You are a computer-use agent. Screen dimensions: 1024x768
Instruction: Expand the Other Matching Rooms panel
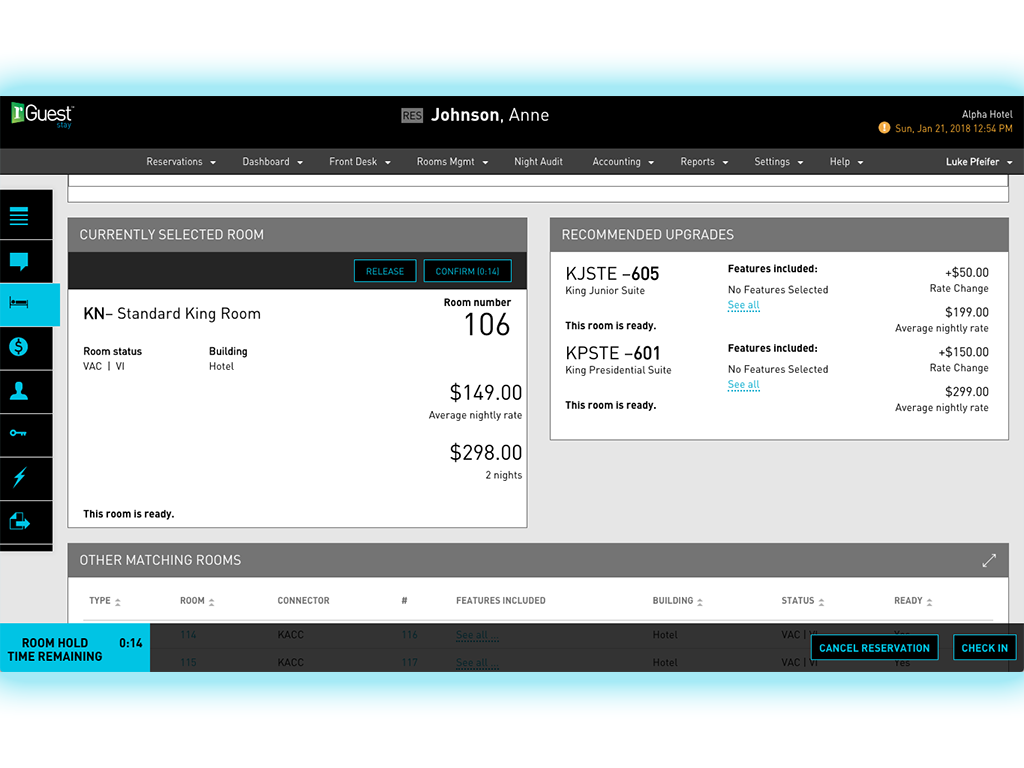(x=989, y=560)
